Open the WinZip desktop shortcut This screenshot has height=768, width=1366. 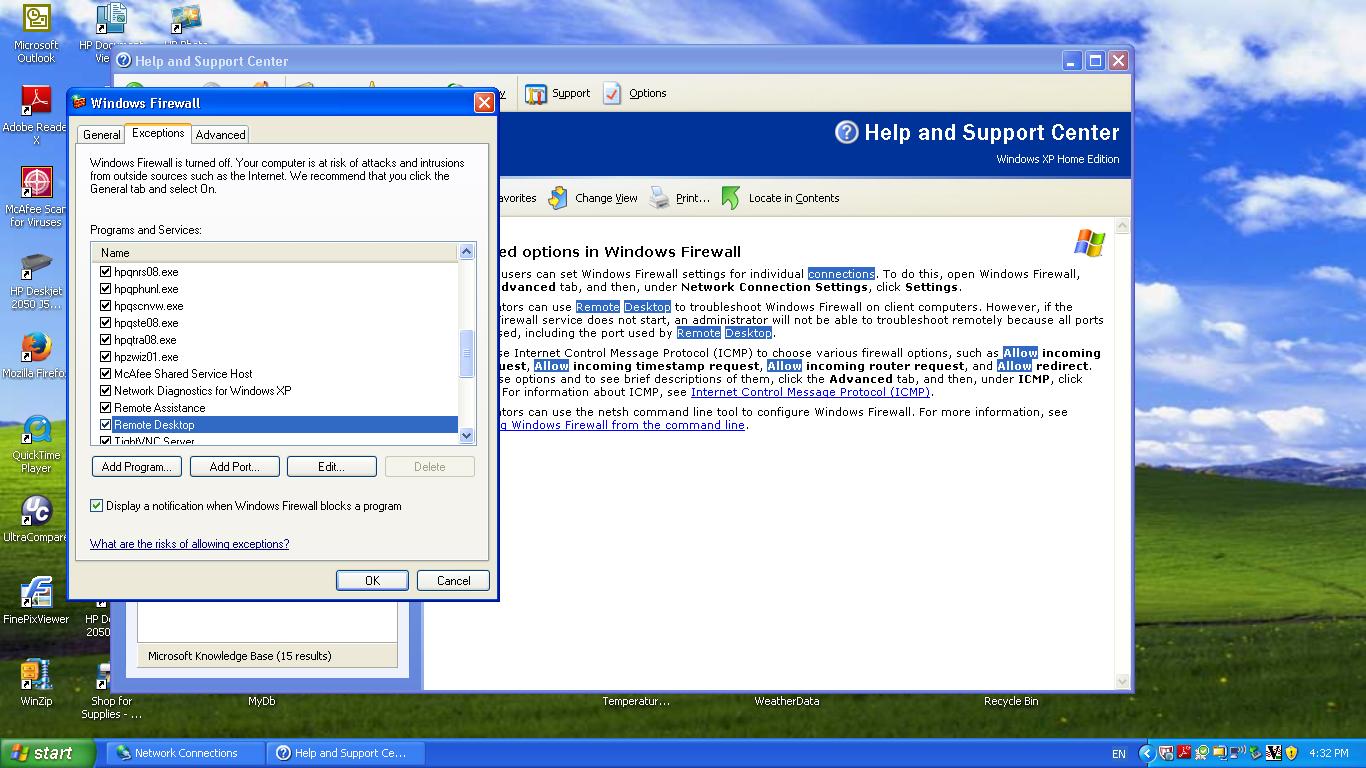click(x=36, y=676)
